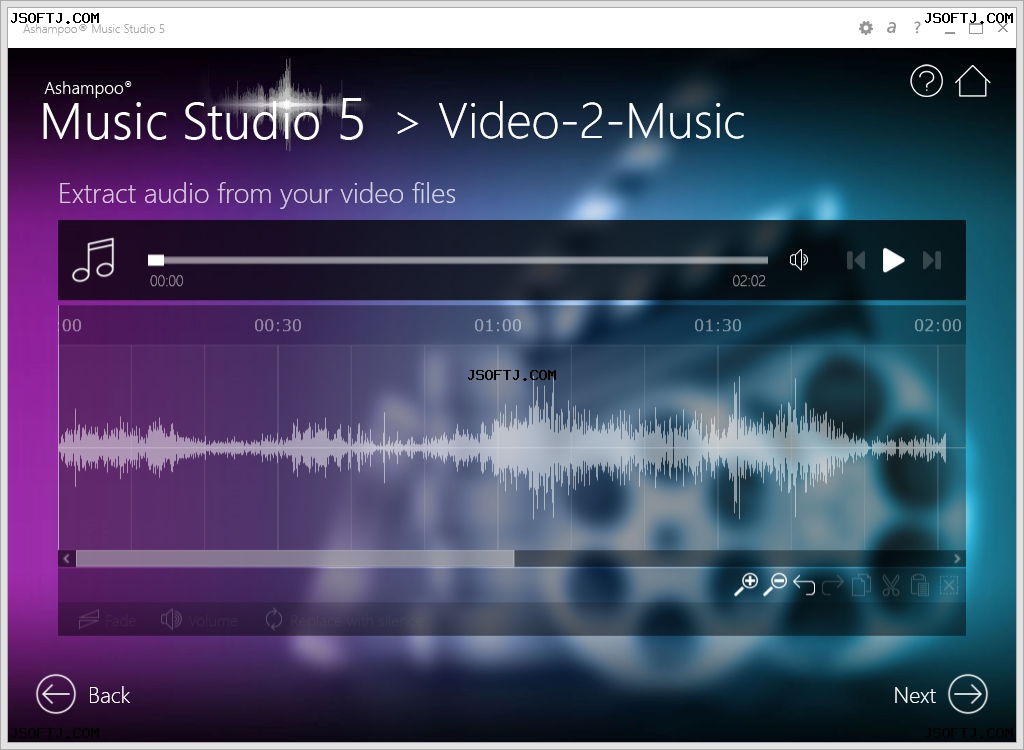Image resolution: width=1024 pixels, height=750 pixels.
Task: Open settings gear in title bar
Action: click(x=865, y=28)
